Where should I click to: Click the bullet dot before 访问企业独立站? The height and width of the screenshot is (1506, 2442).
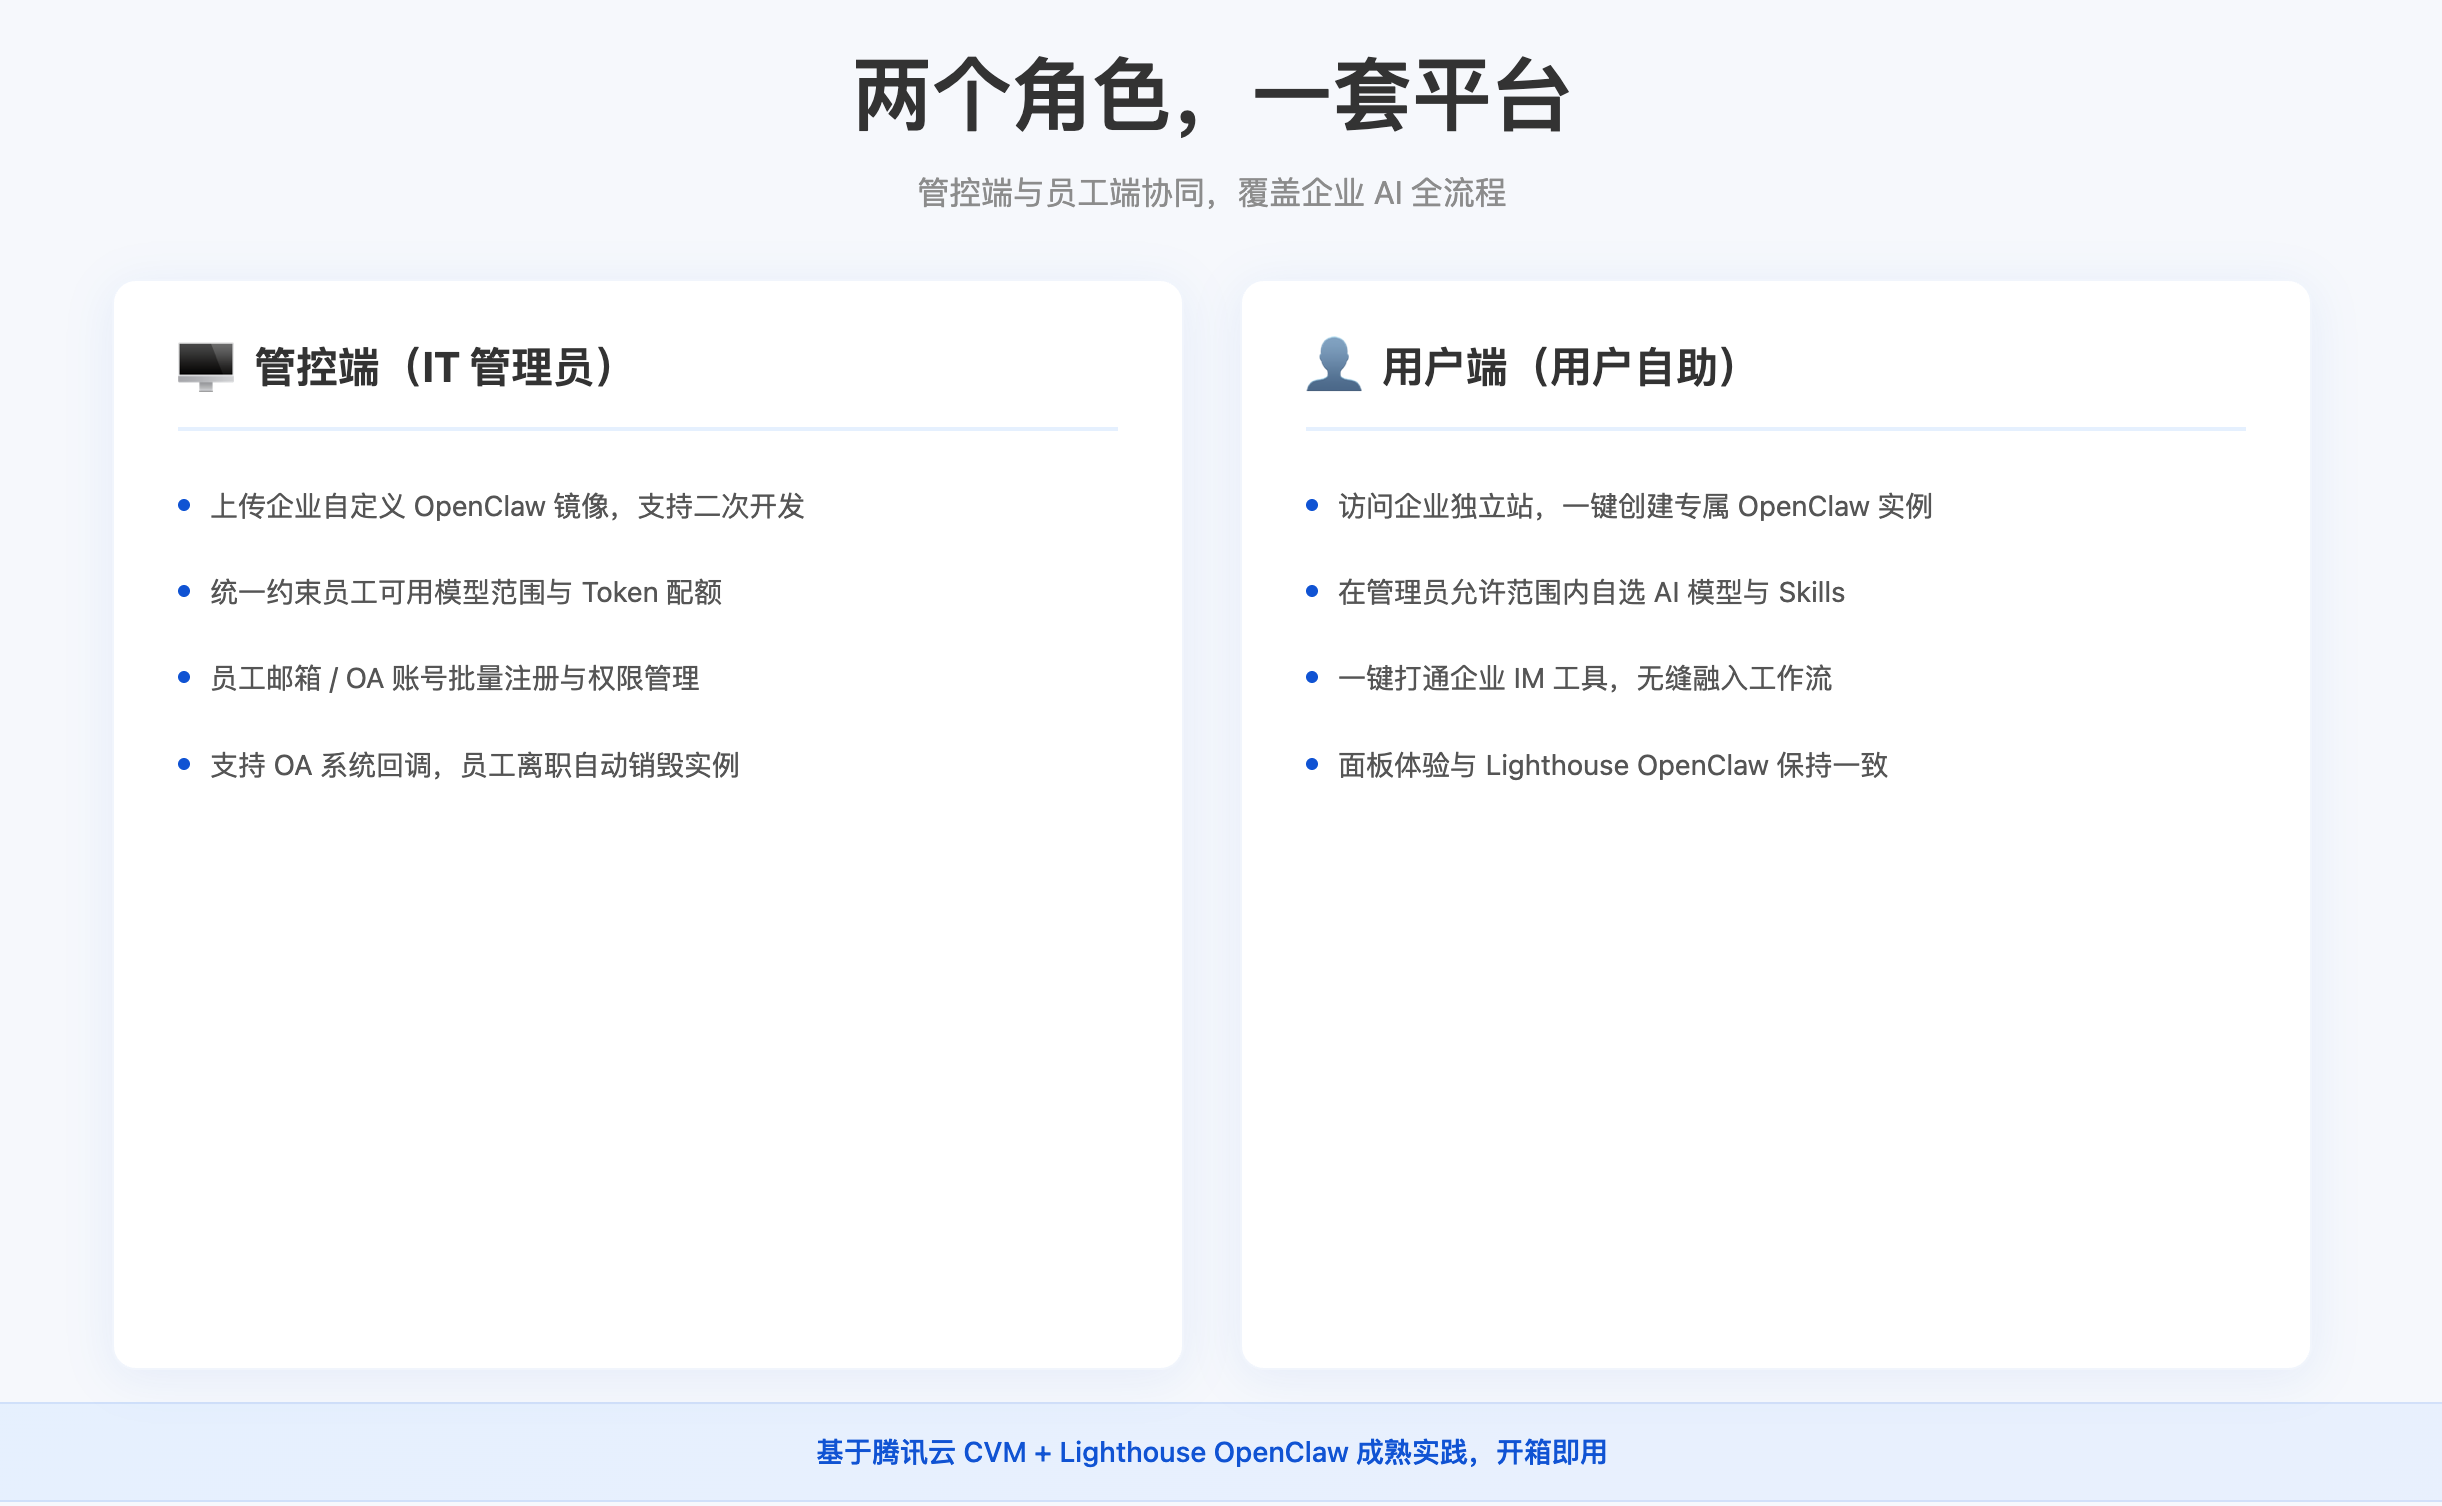pyautogui.click(x=1312, y=505)
